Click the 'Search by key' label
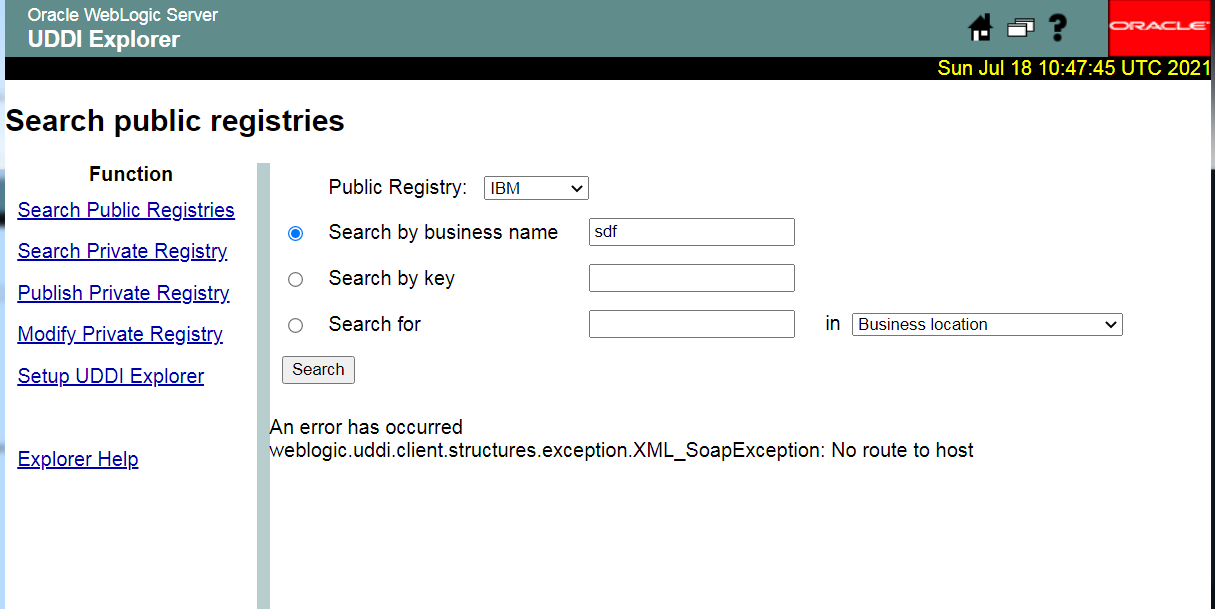Image resolution: width=1215 pixels, height=609 pixels. click(x=392, y=278)
